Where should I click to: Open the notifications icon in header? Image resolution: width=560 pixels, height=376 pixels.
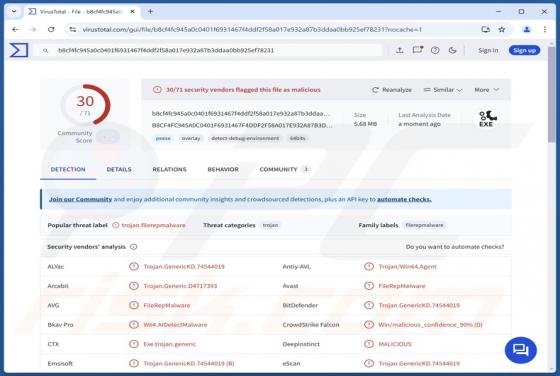pyautogui.click(x=418, y=50)
